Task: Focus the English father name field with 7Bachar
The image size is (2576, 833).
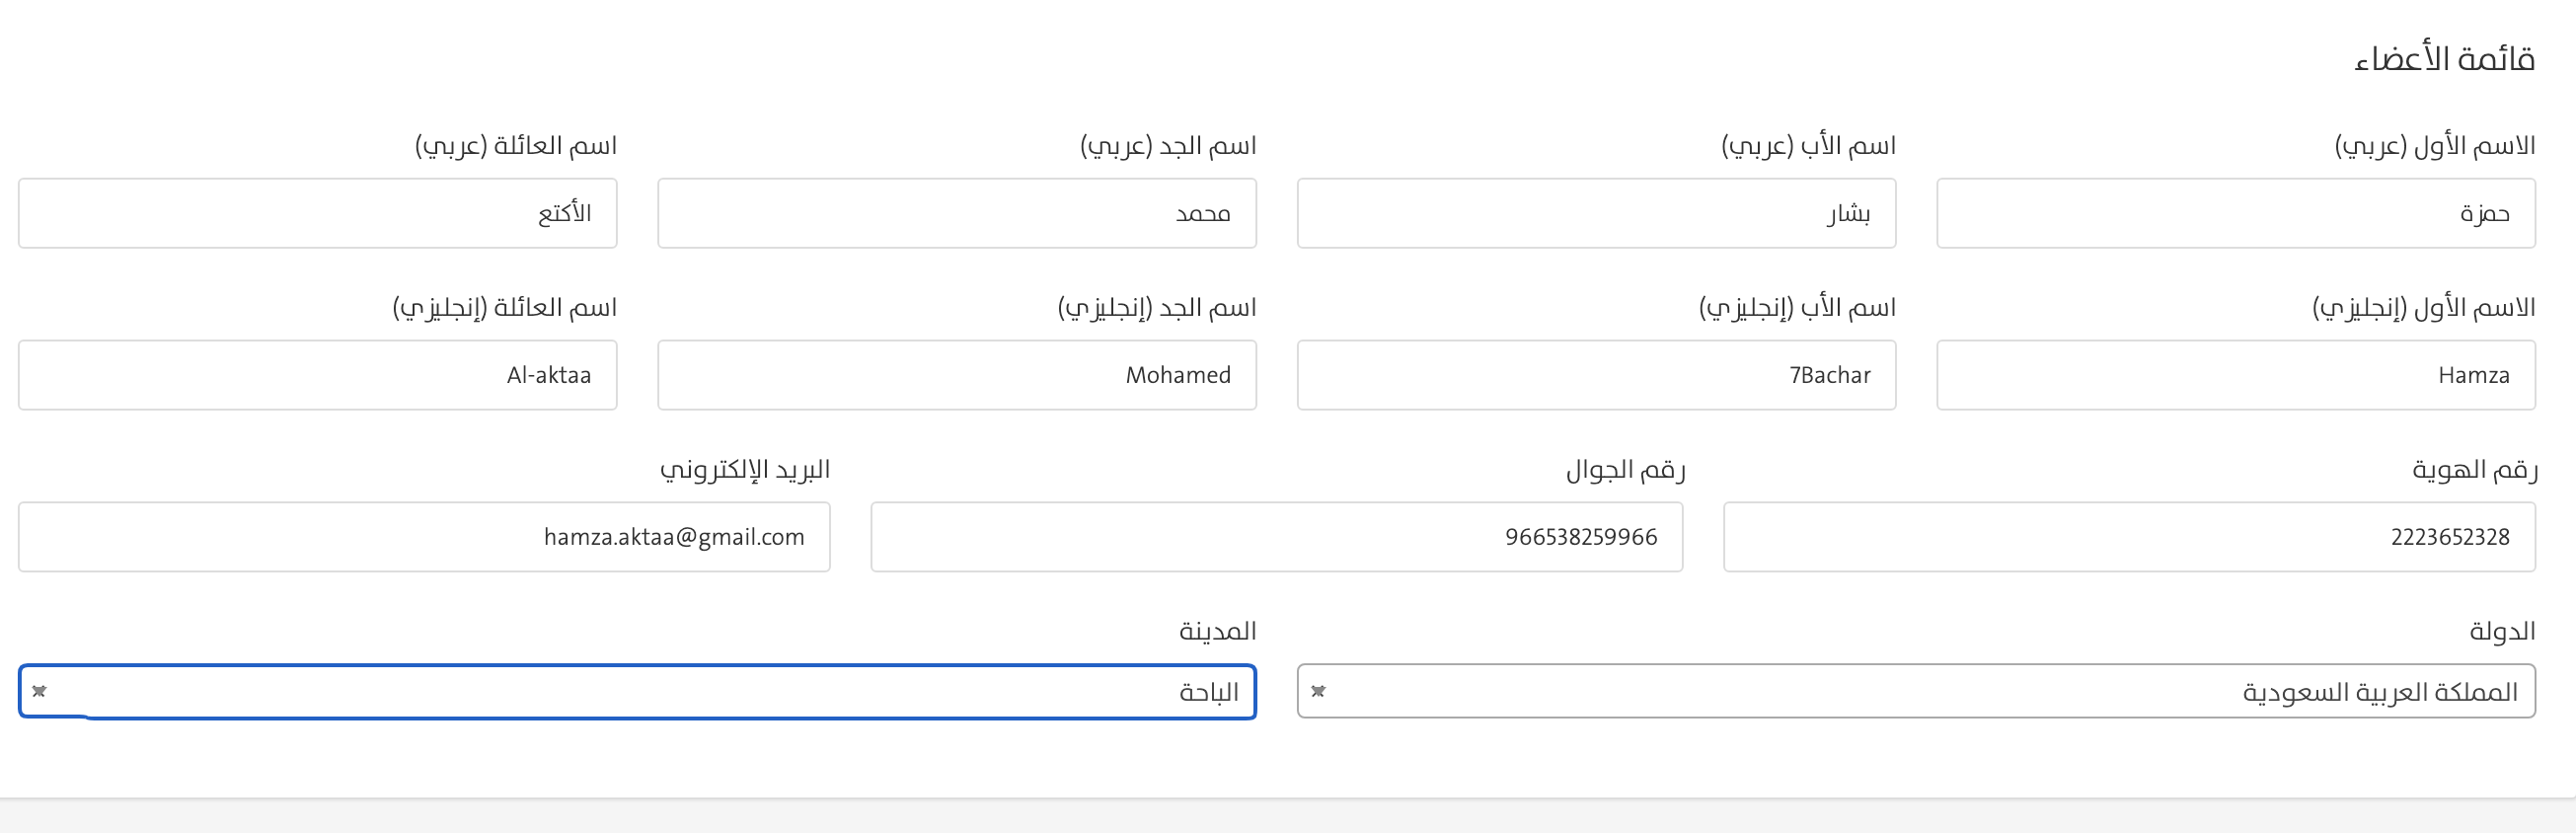Action: pyautogui.click(x=1596, y=375)
